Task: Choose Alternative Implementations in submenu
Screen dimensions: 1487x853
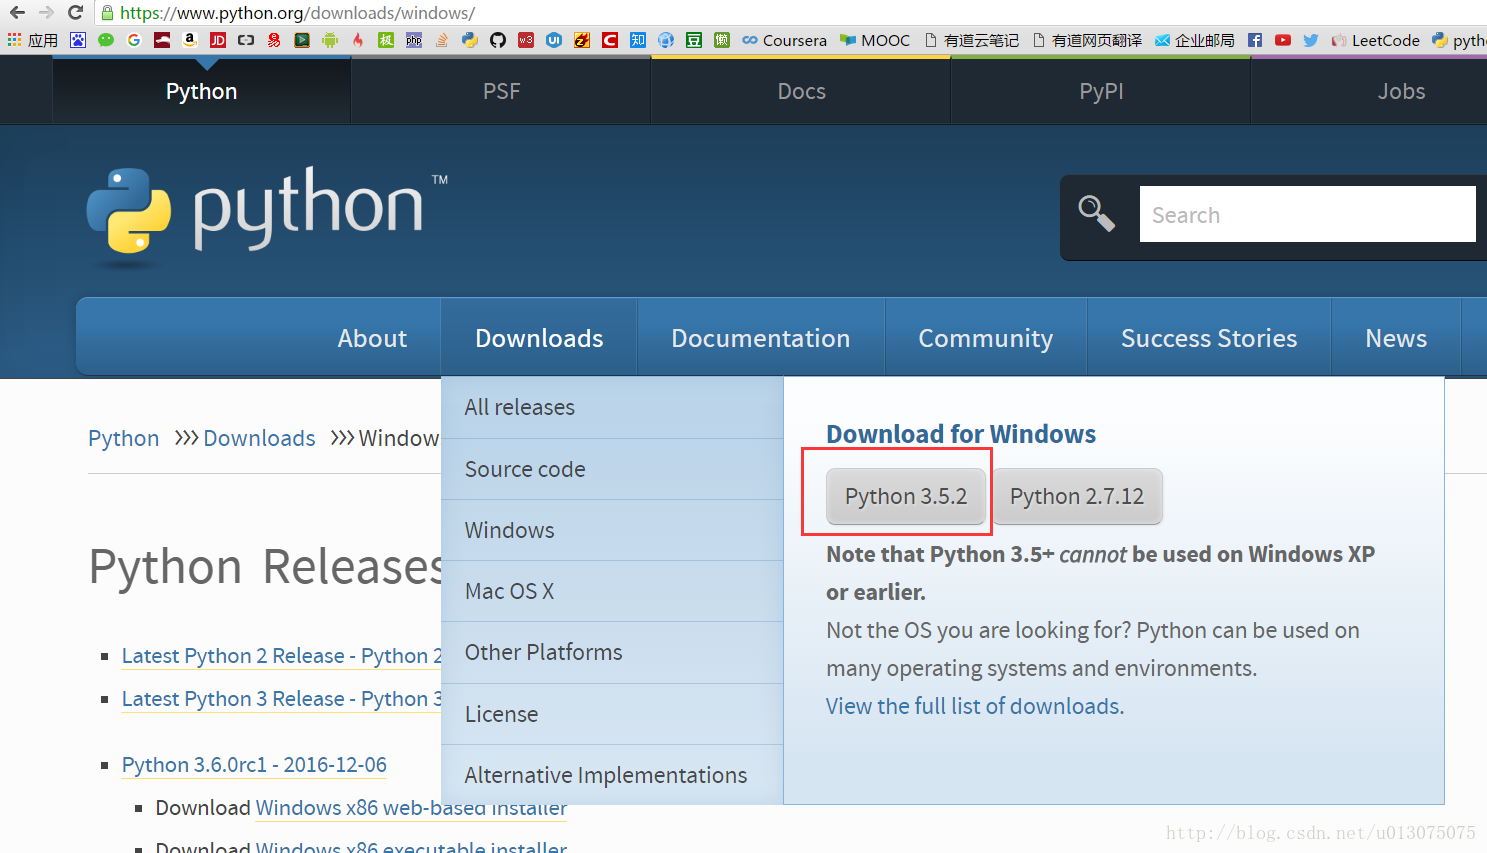Action: (612, 775)
